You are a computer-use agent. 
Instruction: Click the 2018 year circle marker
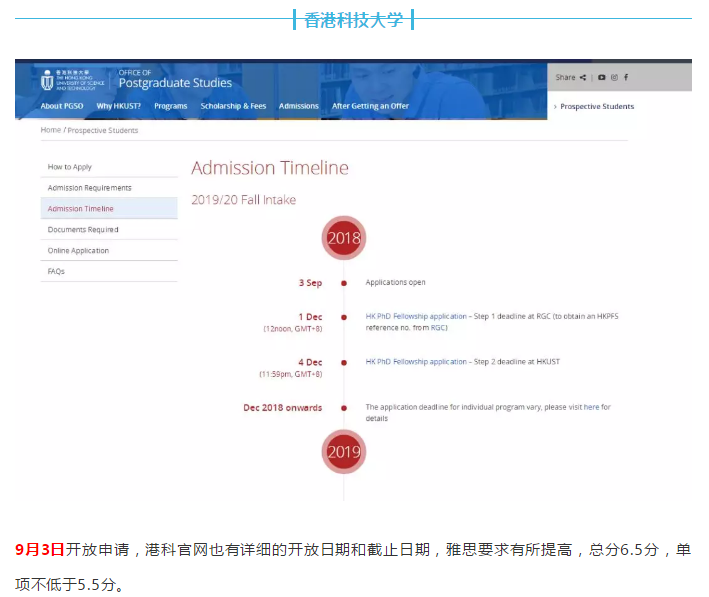pyautogui.click(x=344, y=238)
